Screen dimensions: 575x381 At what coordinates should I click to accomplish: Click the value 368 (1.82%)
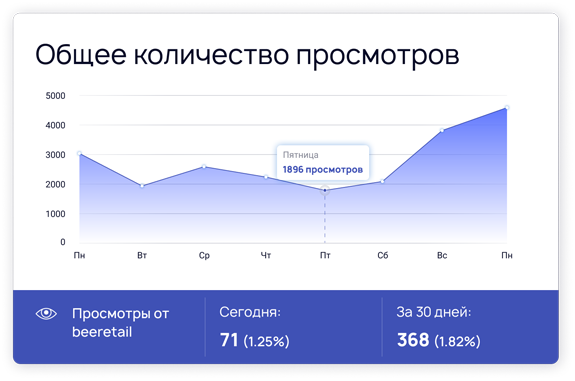[x=439, y=340]
